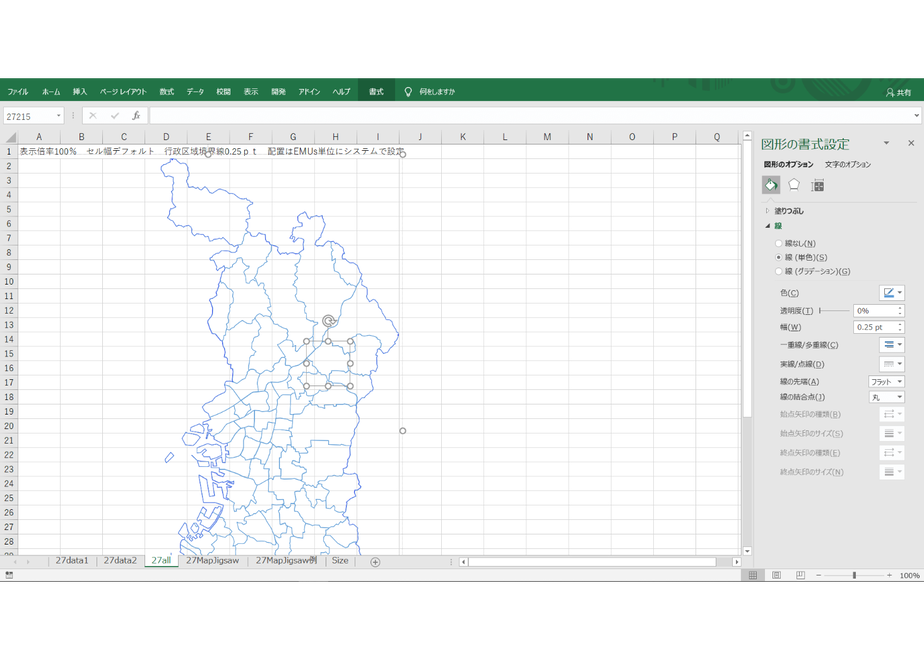Select row header 10
The image size is (924, 660).
click(9, 282)
